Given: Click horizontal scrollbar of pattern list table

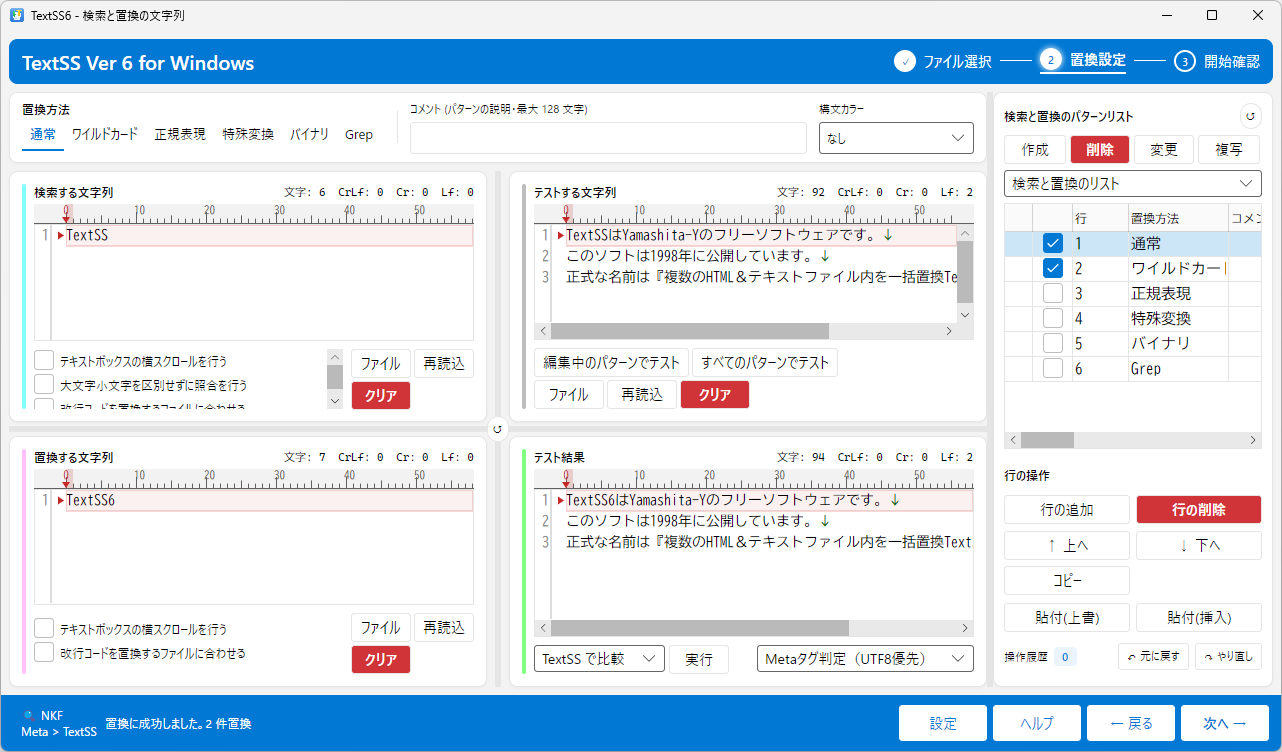Looking at the screenshot, I should (1133, 440).
